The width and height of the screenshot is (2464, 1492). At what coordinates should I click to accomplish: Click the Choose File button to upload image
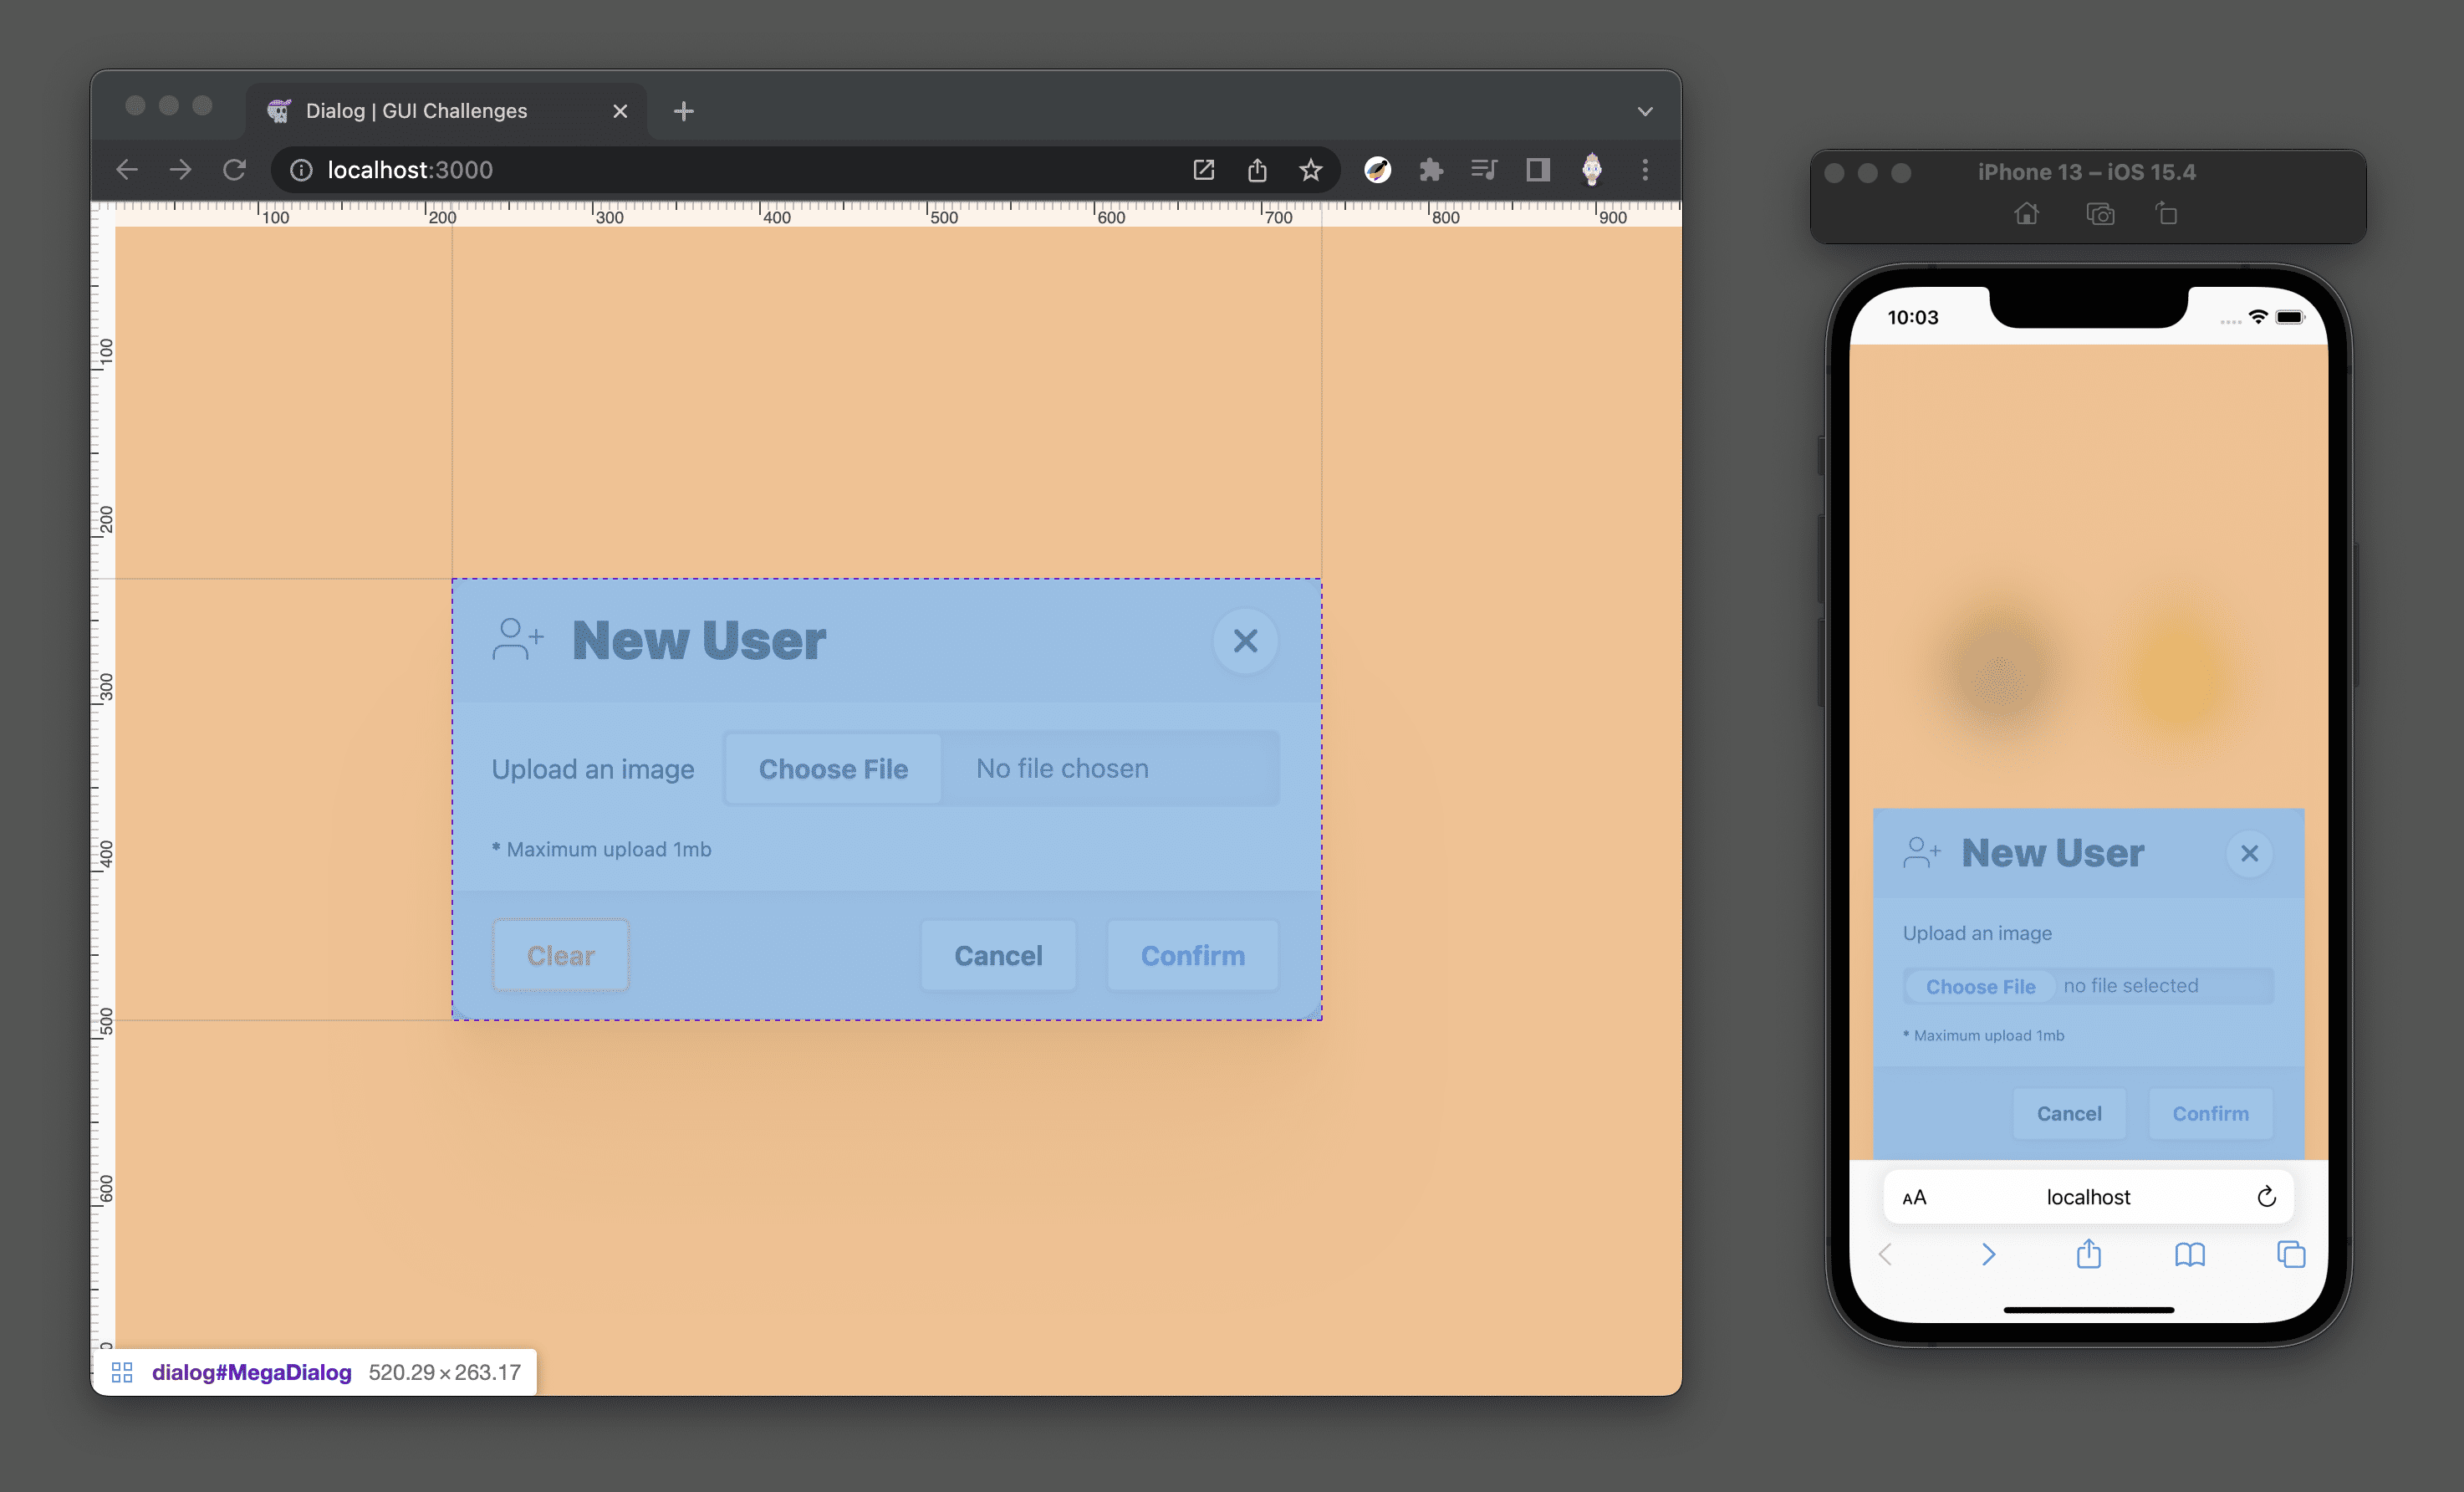tap(833, 767)
